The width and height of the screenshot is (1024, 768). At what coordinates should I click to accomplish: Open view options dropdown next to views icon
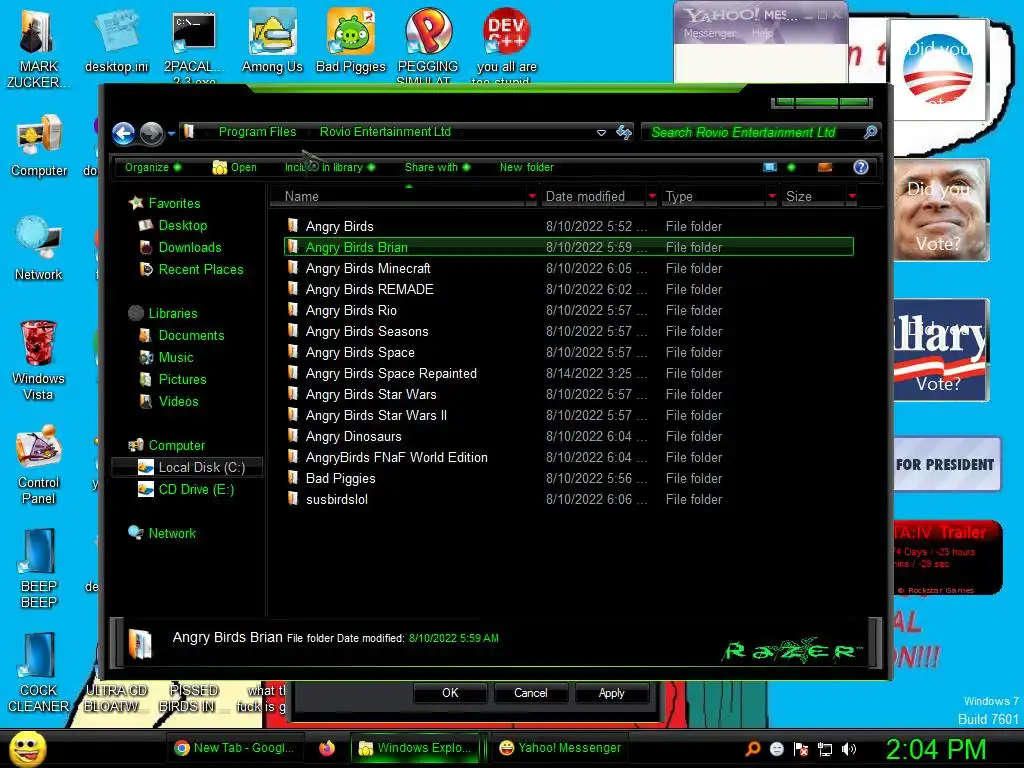coord(792,167)
